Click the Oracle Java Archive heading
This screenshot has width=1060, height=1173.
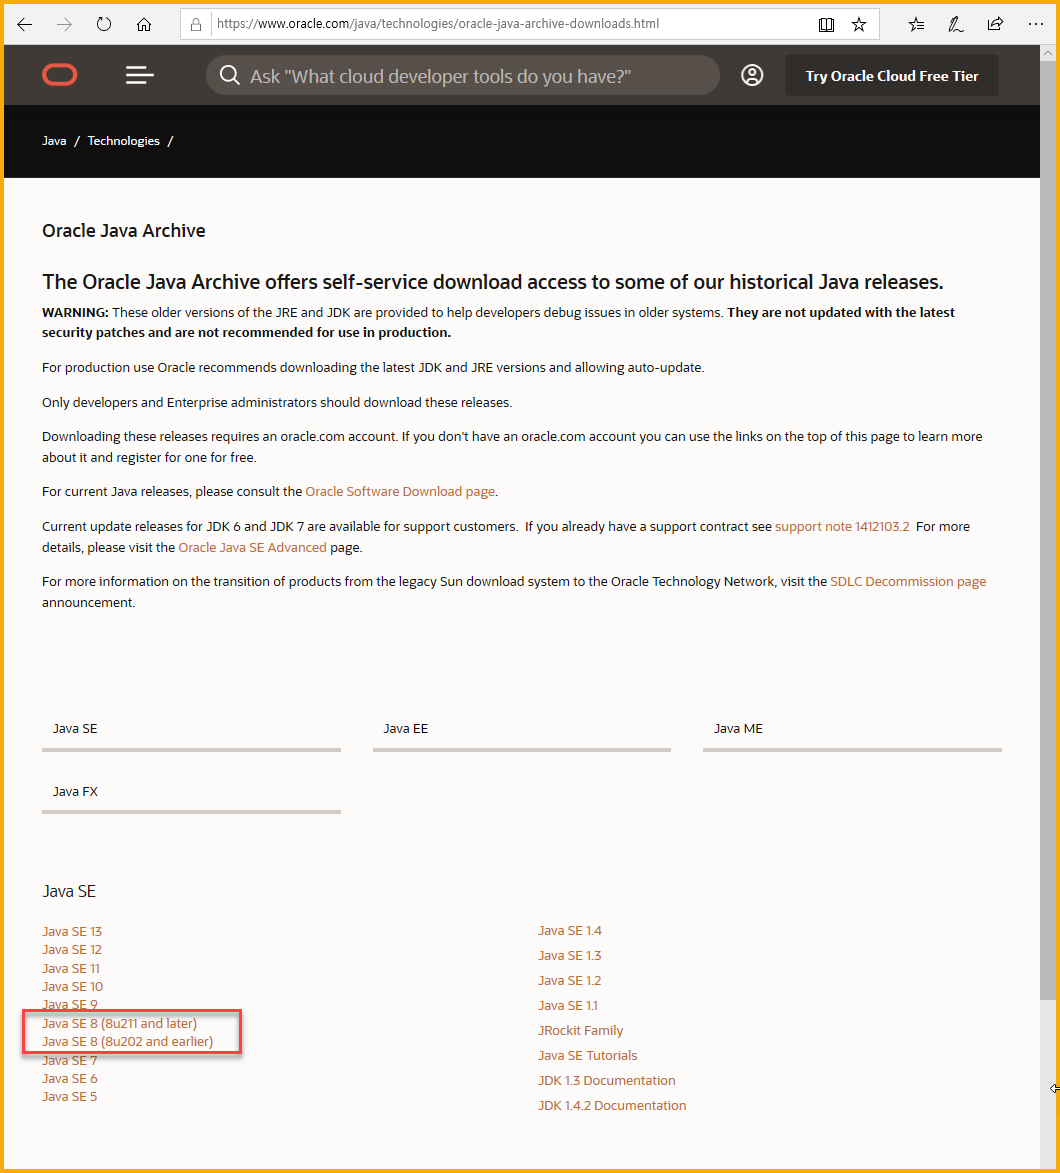pos(123,230)
